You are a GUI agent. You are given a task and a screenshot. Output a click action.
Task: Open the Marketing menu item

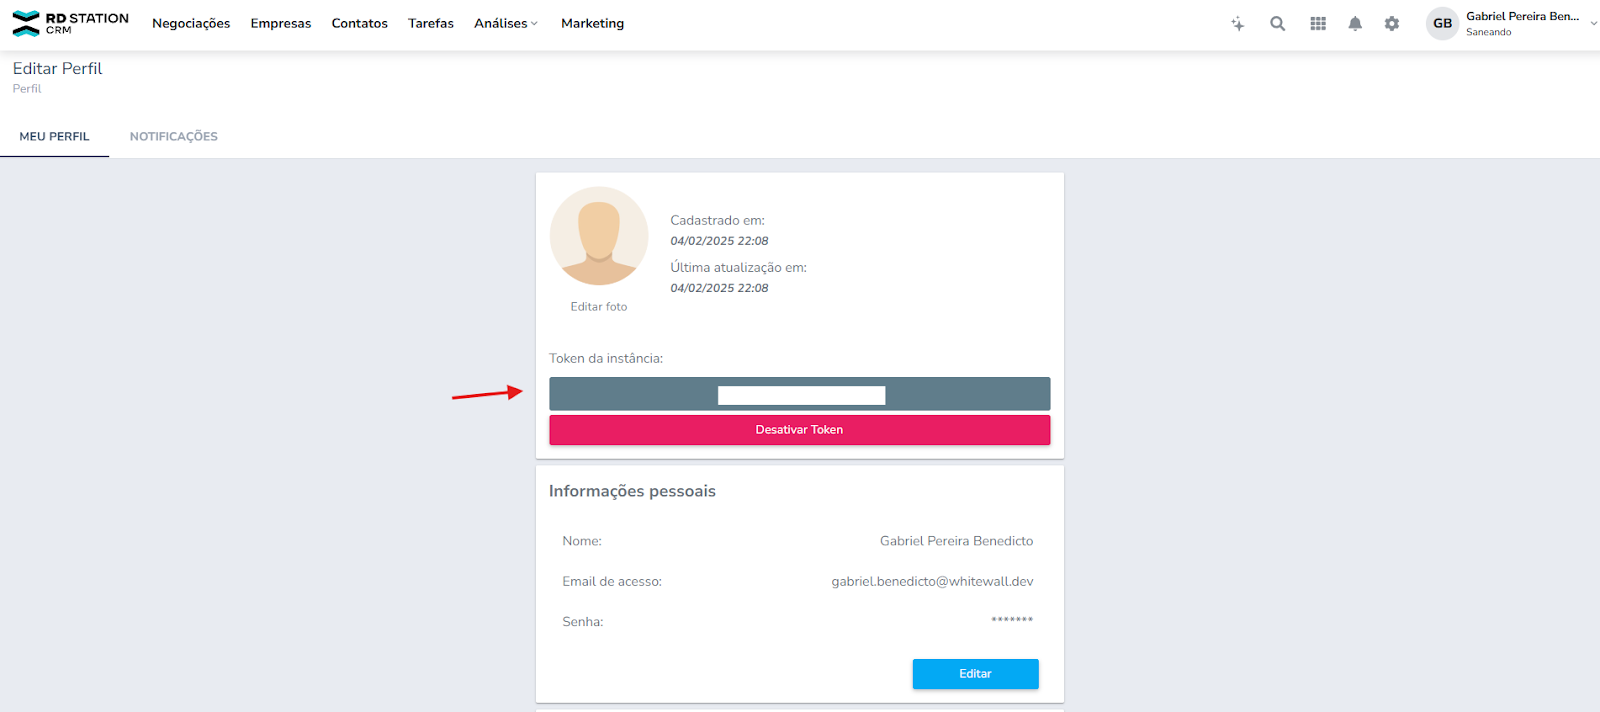tap(592, 24)
